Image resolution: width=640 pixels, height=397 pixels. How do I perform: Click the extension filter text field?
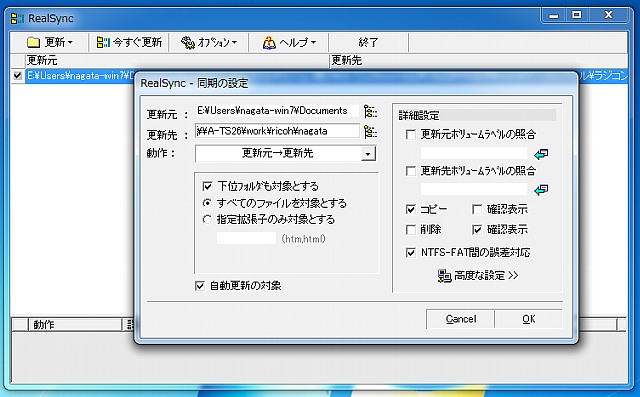pyautogui.click(x=246, y=238)
